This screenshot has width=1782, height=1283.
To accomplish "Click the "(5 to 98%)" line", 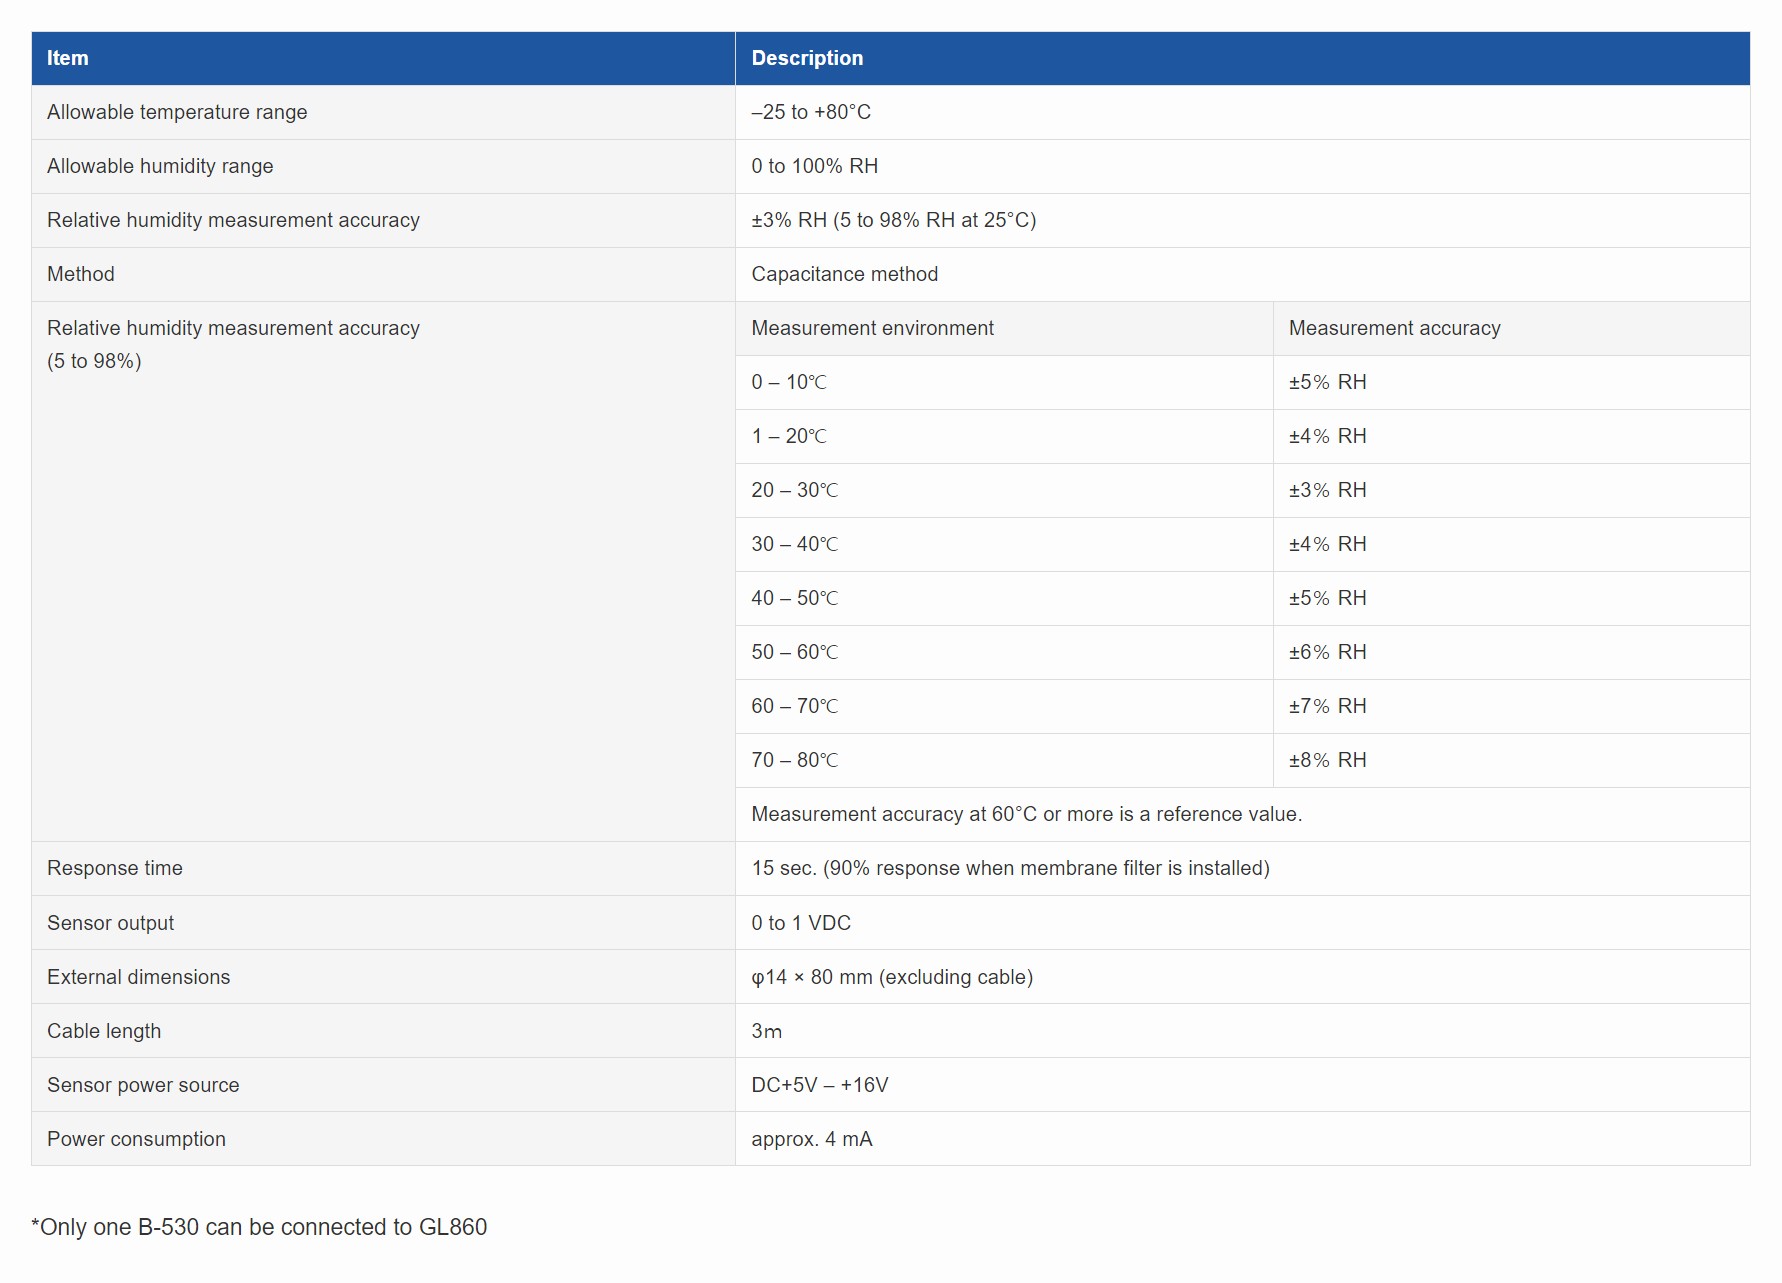I will [94, 361].
